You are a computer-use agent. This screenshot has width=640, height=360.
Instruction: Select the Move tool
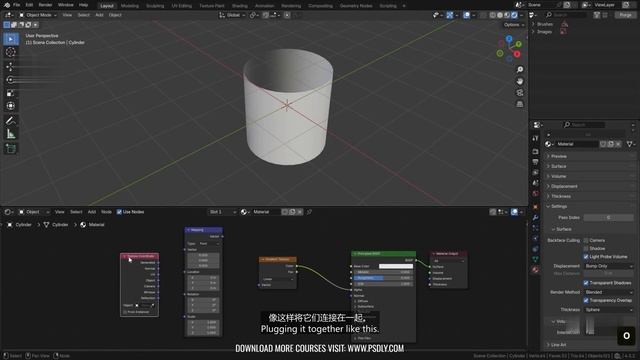[11, 66]
